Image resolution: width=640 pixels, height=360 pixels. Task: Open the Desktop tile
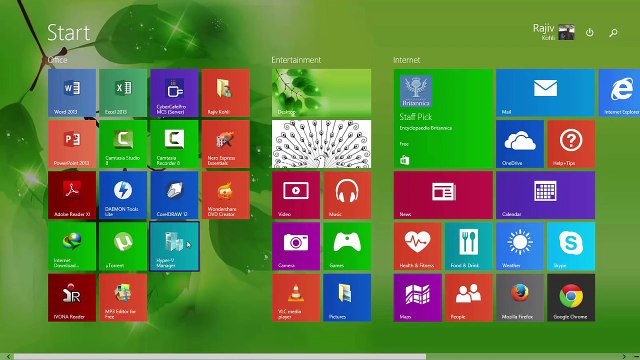click(322, 93)
